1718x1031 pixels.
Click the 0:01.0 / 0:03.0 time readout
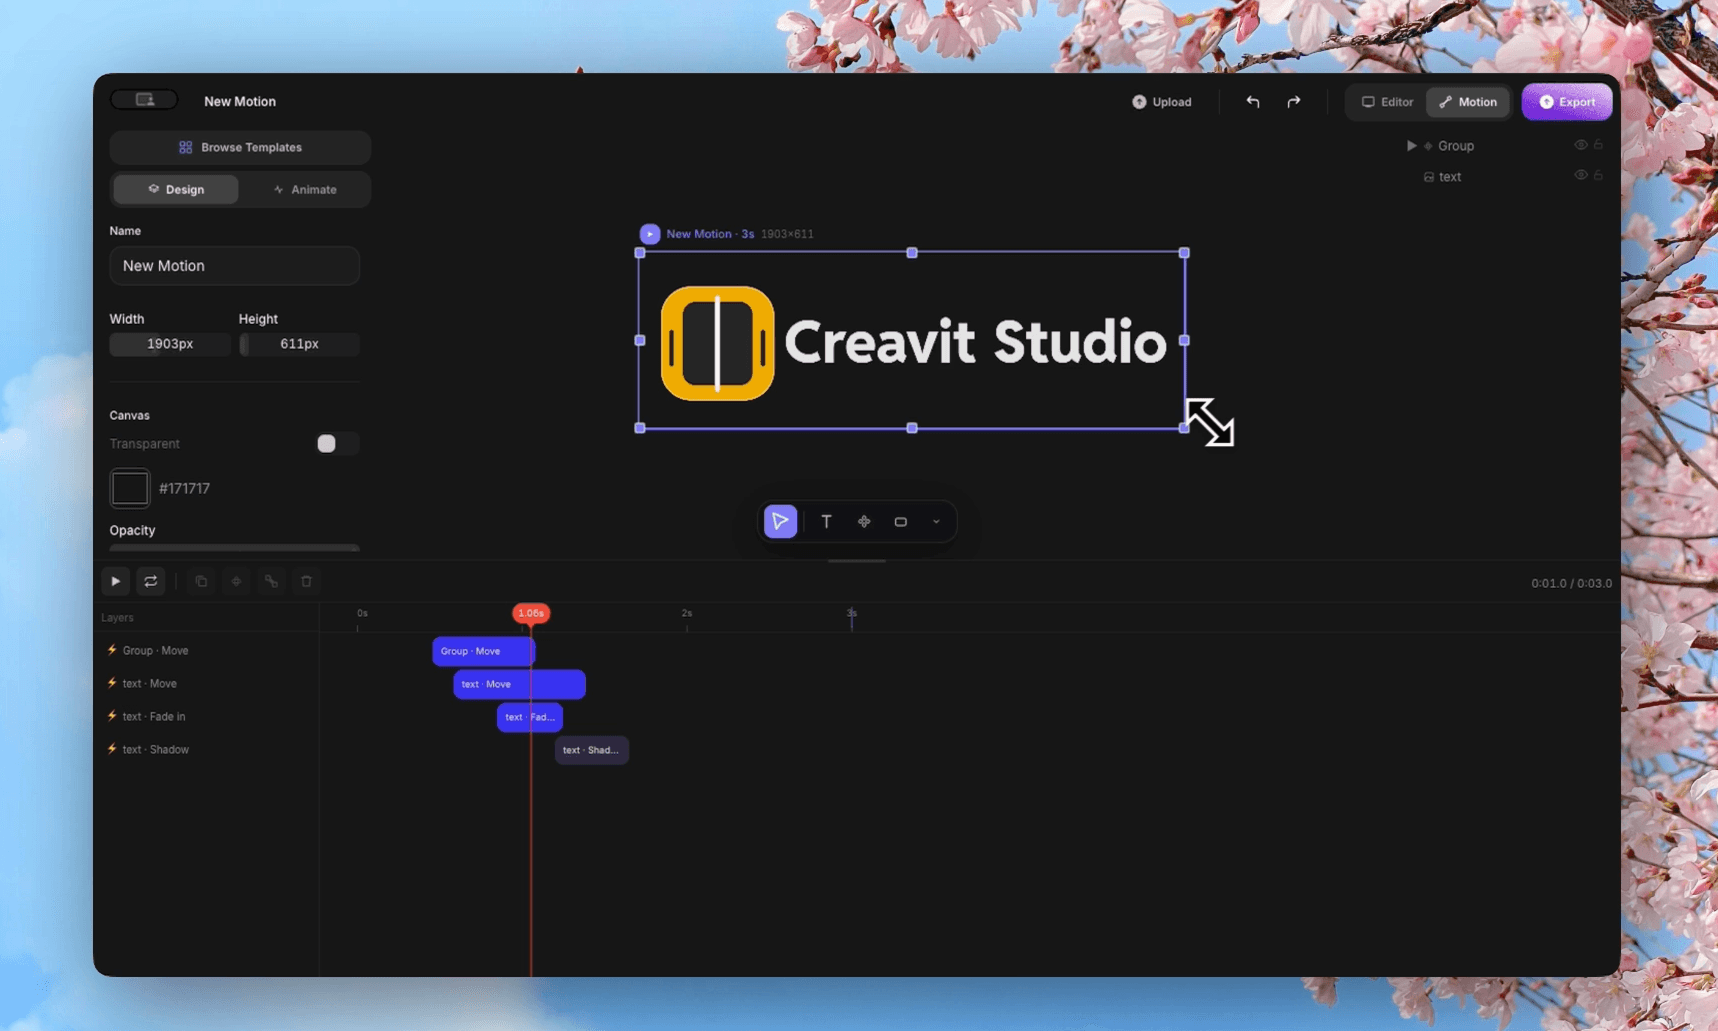pyautogui.click(x=1571, y=583)
